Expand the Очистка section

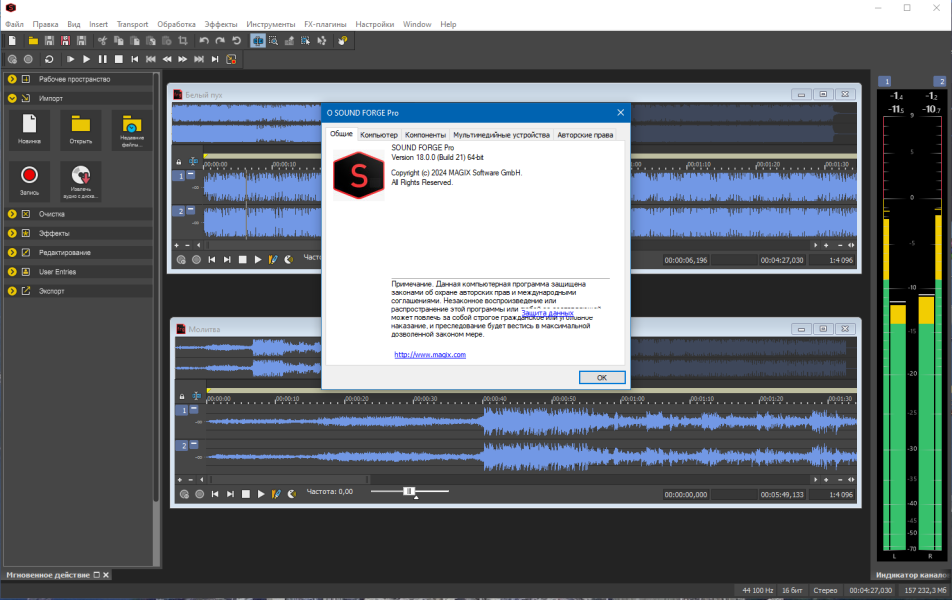click(12, 214)
